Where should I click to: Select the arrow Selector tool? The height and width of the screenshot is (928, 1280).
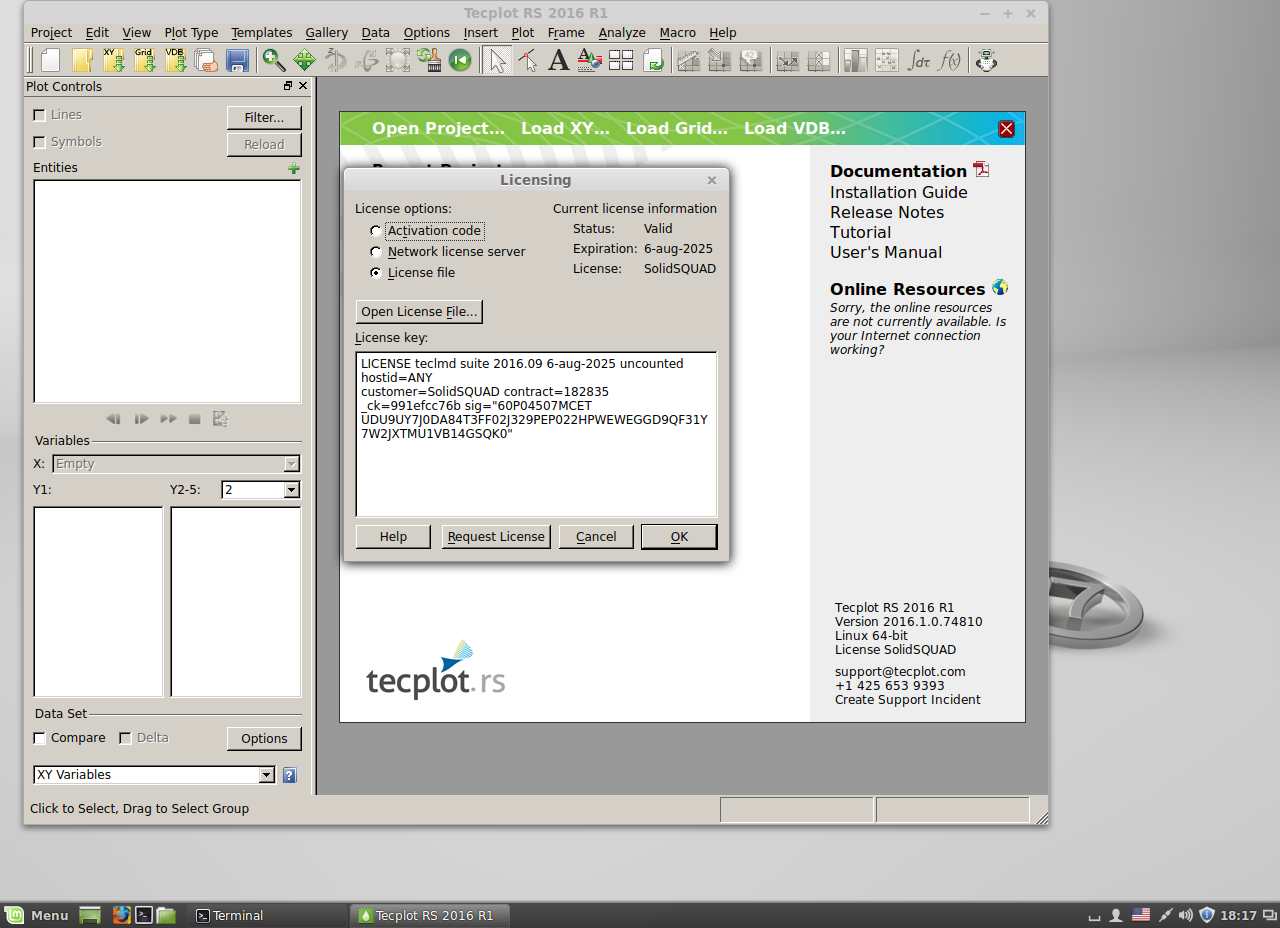tap(496, 60)
